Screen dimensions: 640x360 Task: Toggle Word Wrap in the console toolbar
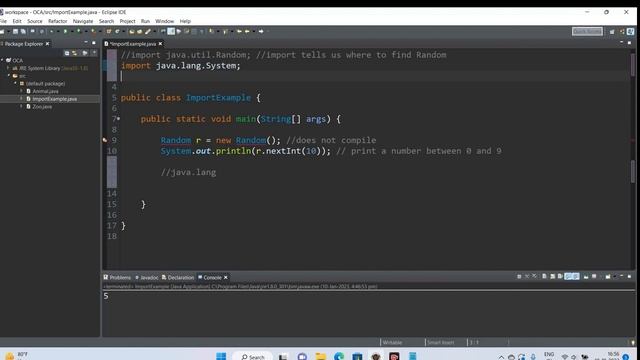tap(560, 277)
